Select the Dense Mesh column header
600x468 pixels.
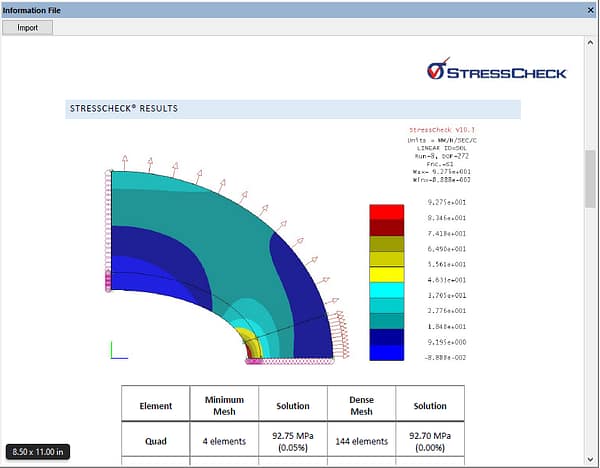361,405
